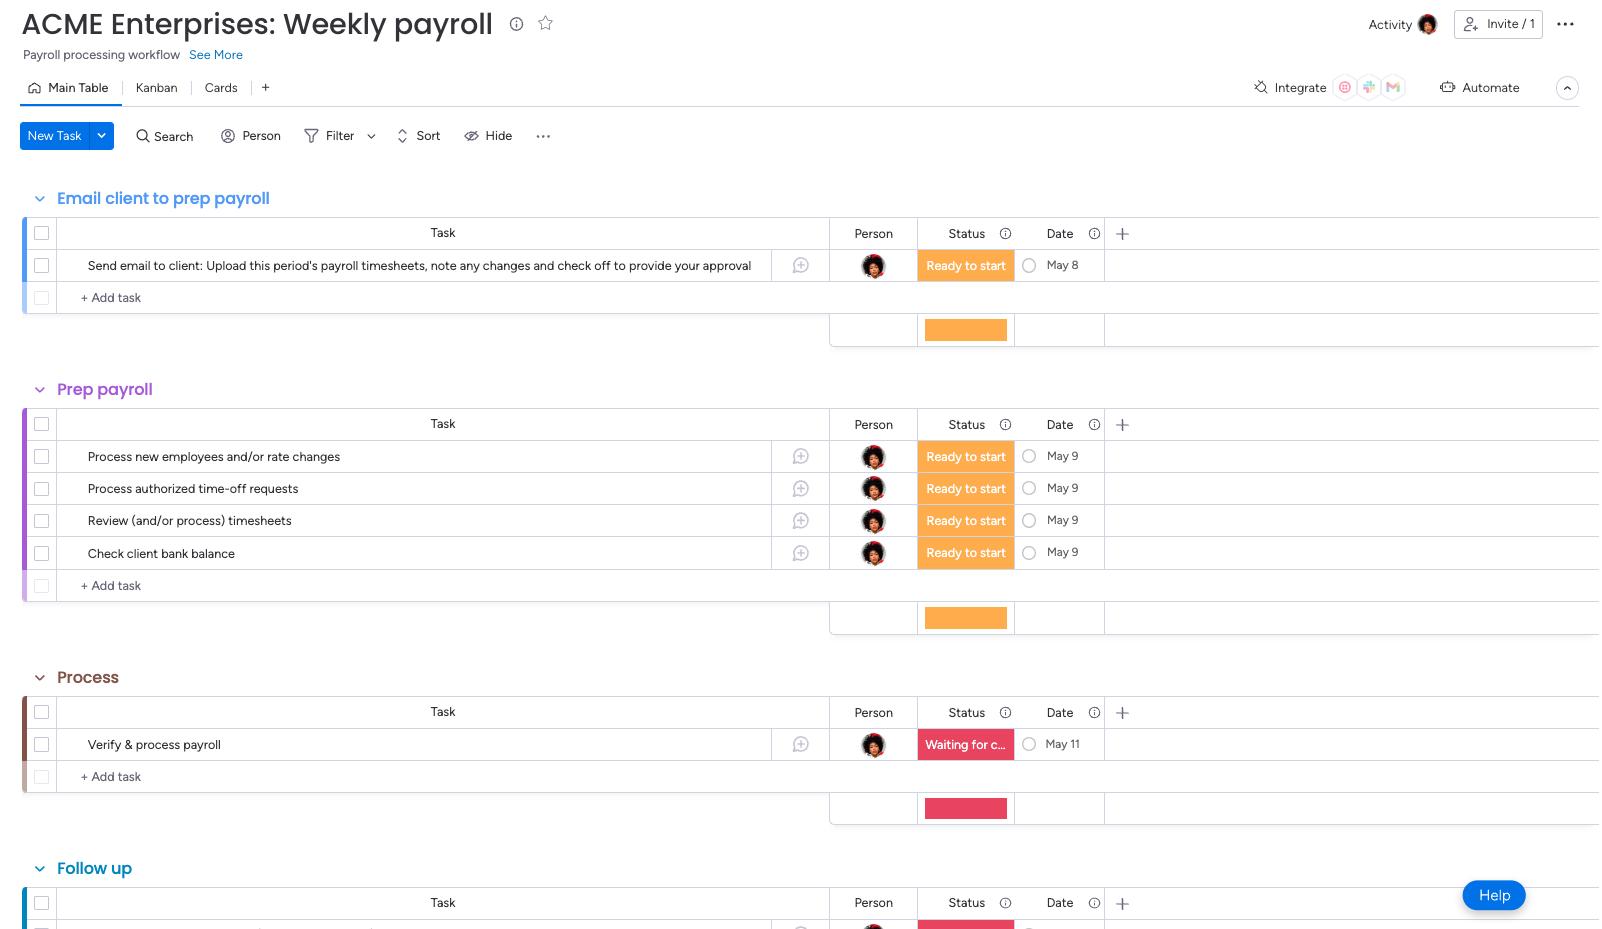The height and width of the screenshot is (929, 1602).
Task: Open board Automations via the robot icon
Action: pos(1448,88)
